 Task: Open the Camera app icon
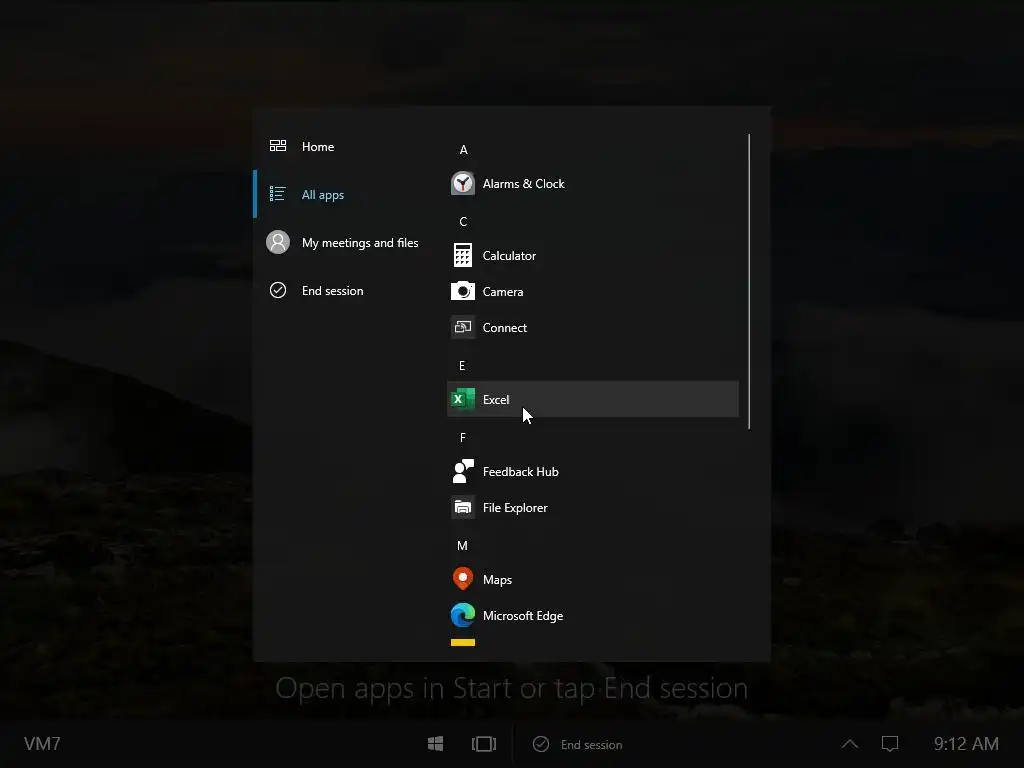tap(463, 291)
